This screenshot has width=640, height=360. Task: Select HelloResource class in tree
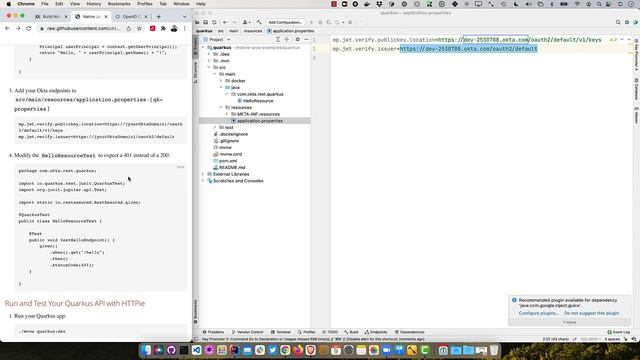255,101
